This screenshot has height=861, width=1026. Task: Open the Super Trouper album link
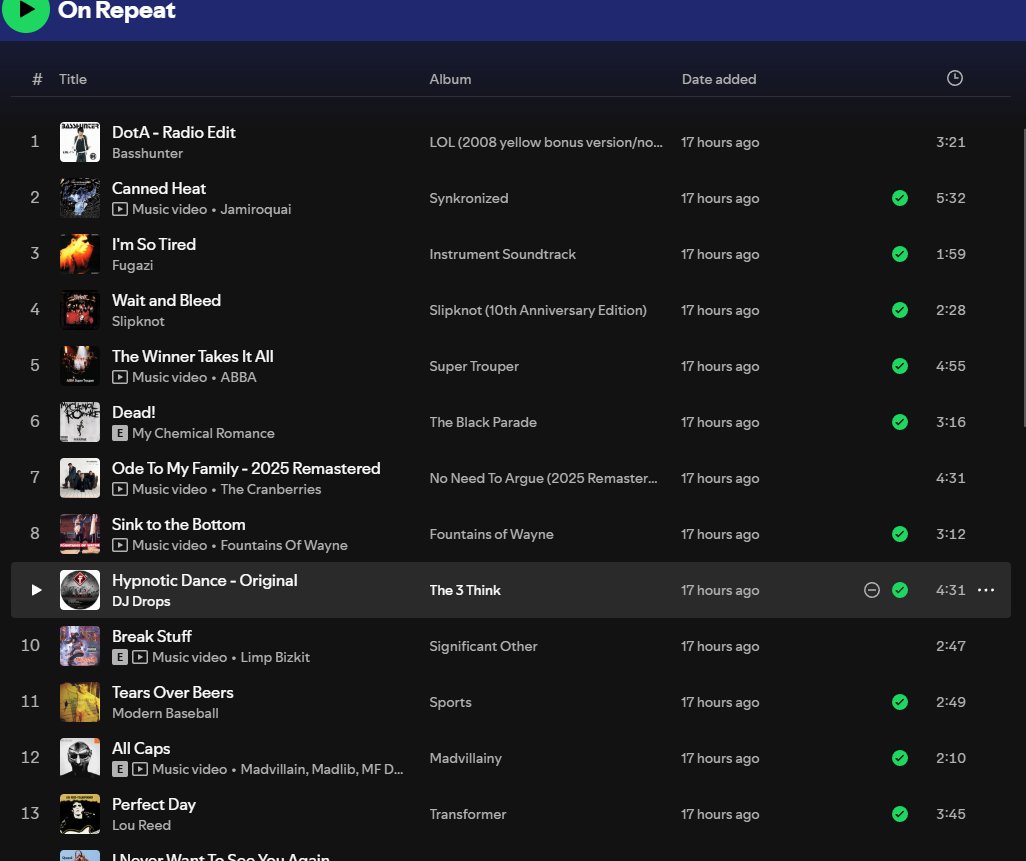474,366
